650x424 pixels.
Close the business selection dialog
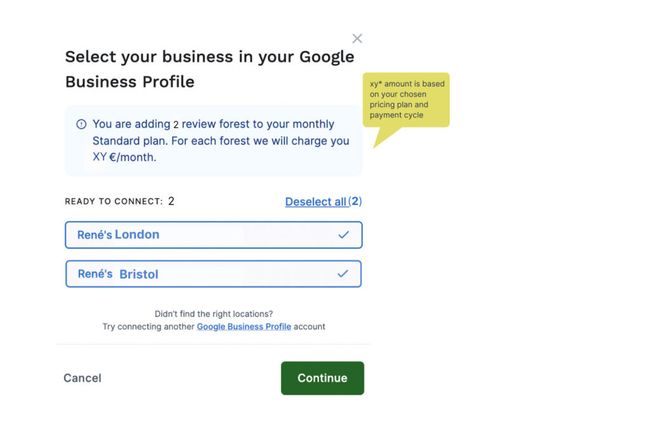click(357, 39)
